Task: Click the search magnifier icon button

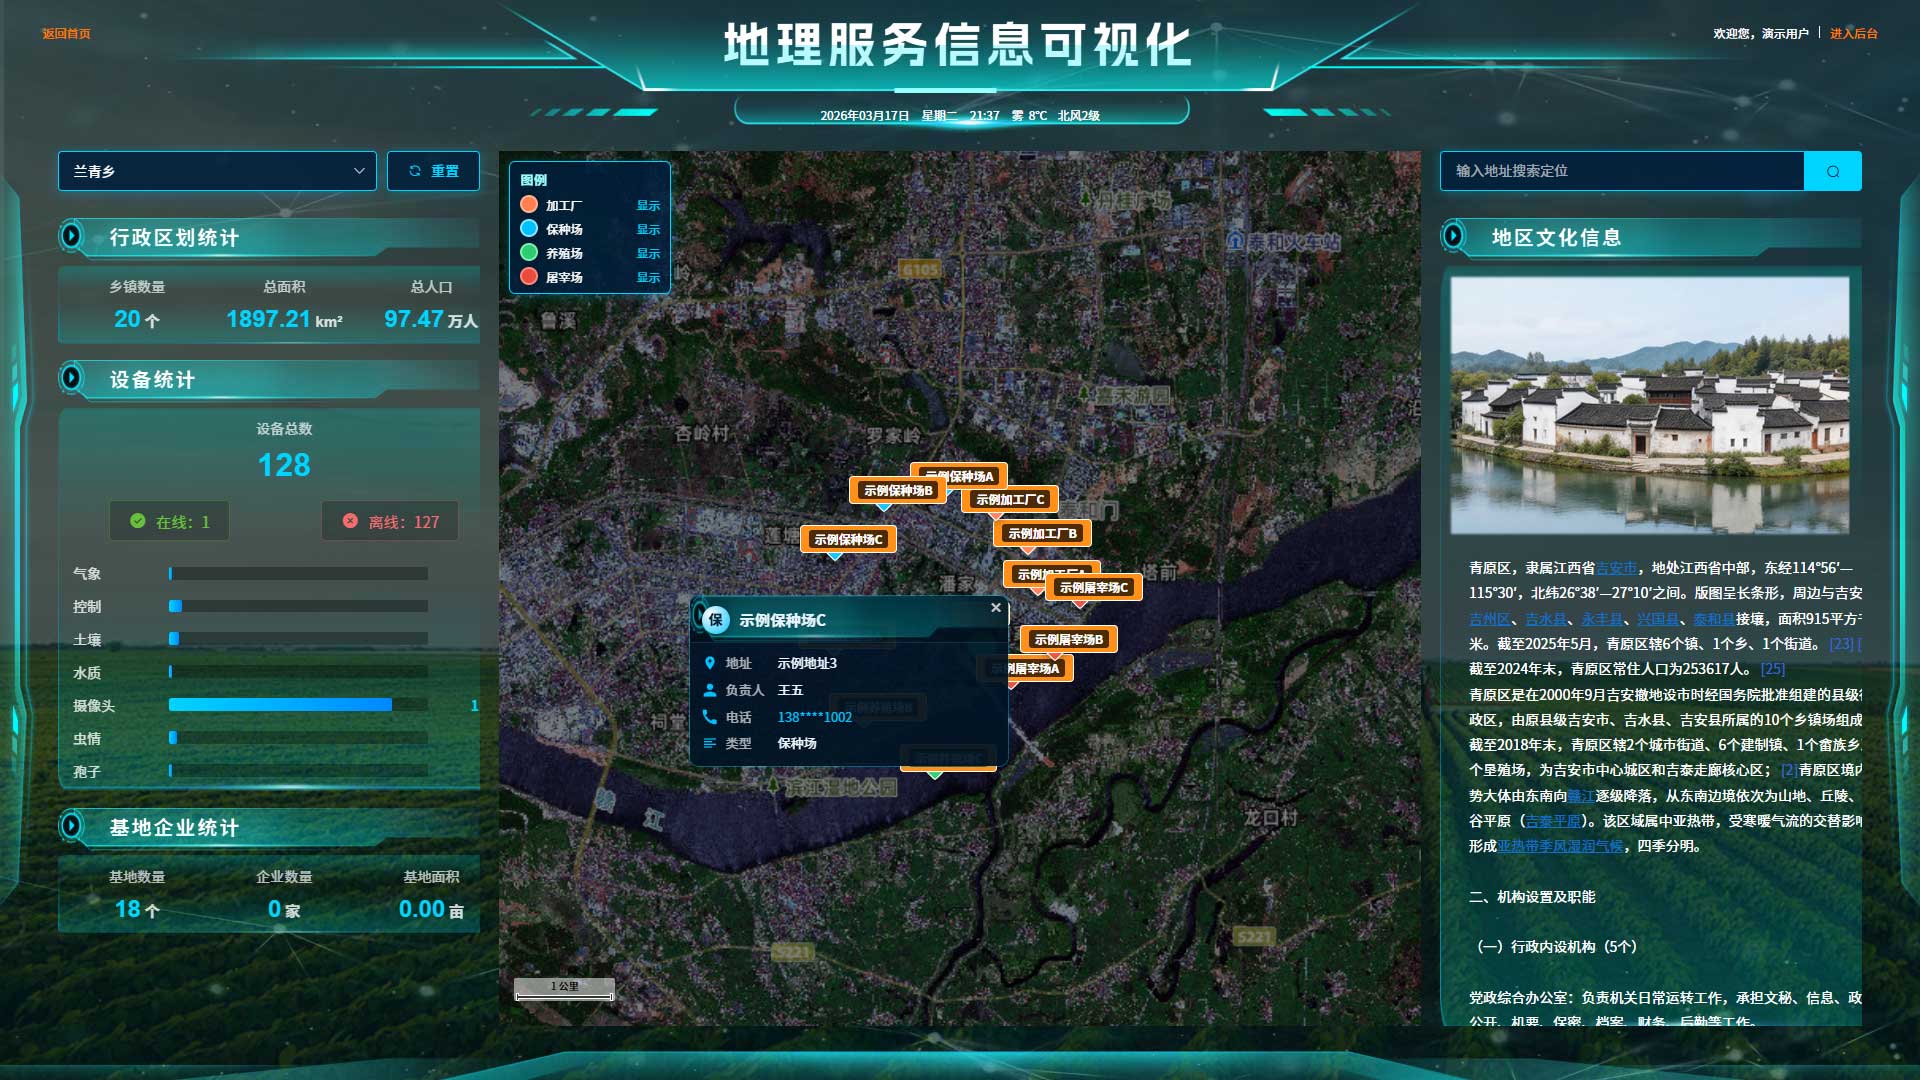Action: (x=1832, y=171)
